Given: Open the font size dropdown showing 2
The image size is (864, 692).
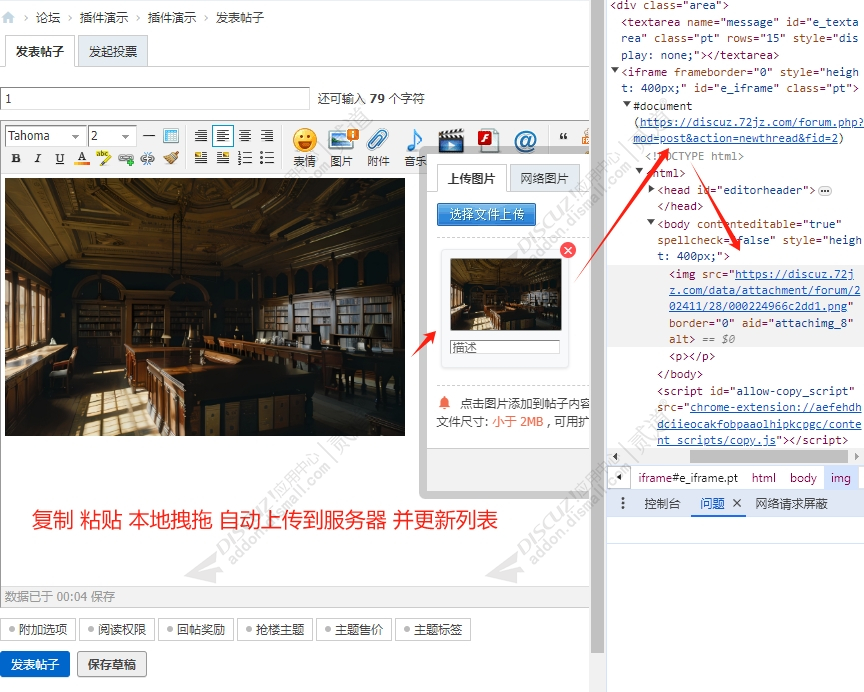Looking at the screenshot, I should coord(112,136).
